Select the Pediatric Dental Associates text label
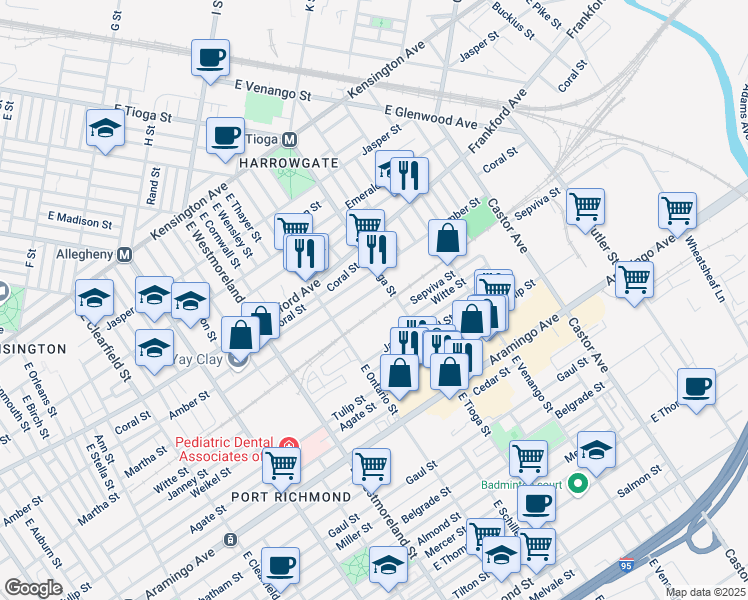The height and width of the screenshot is (600, 748). [223, 449]
